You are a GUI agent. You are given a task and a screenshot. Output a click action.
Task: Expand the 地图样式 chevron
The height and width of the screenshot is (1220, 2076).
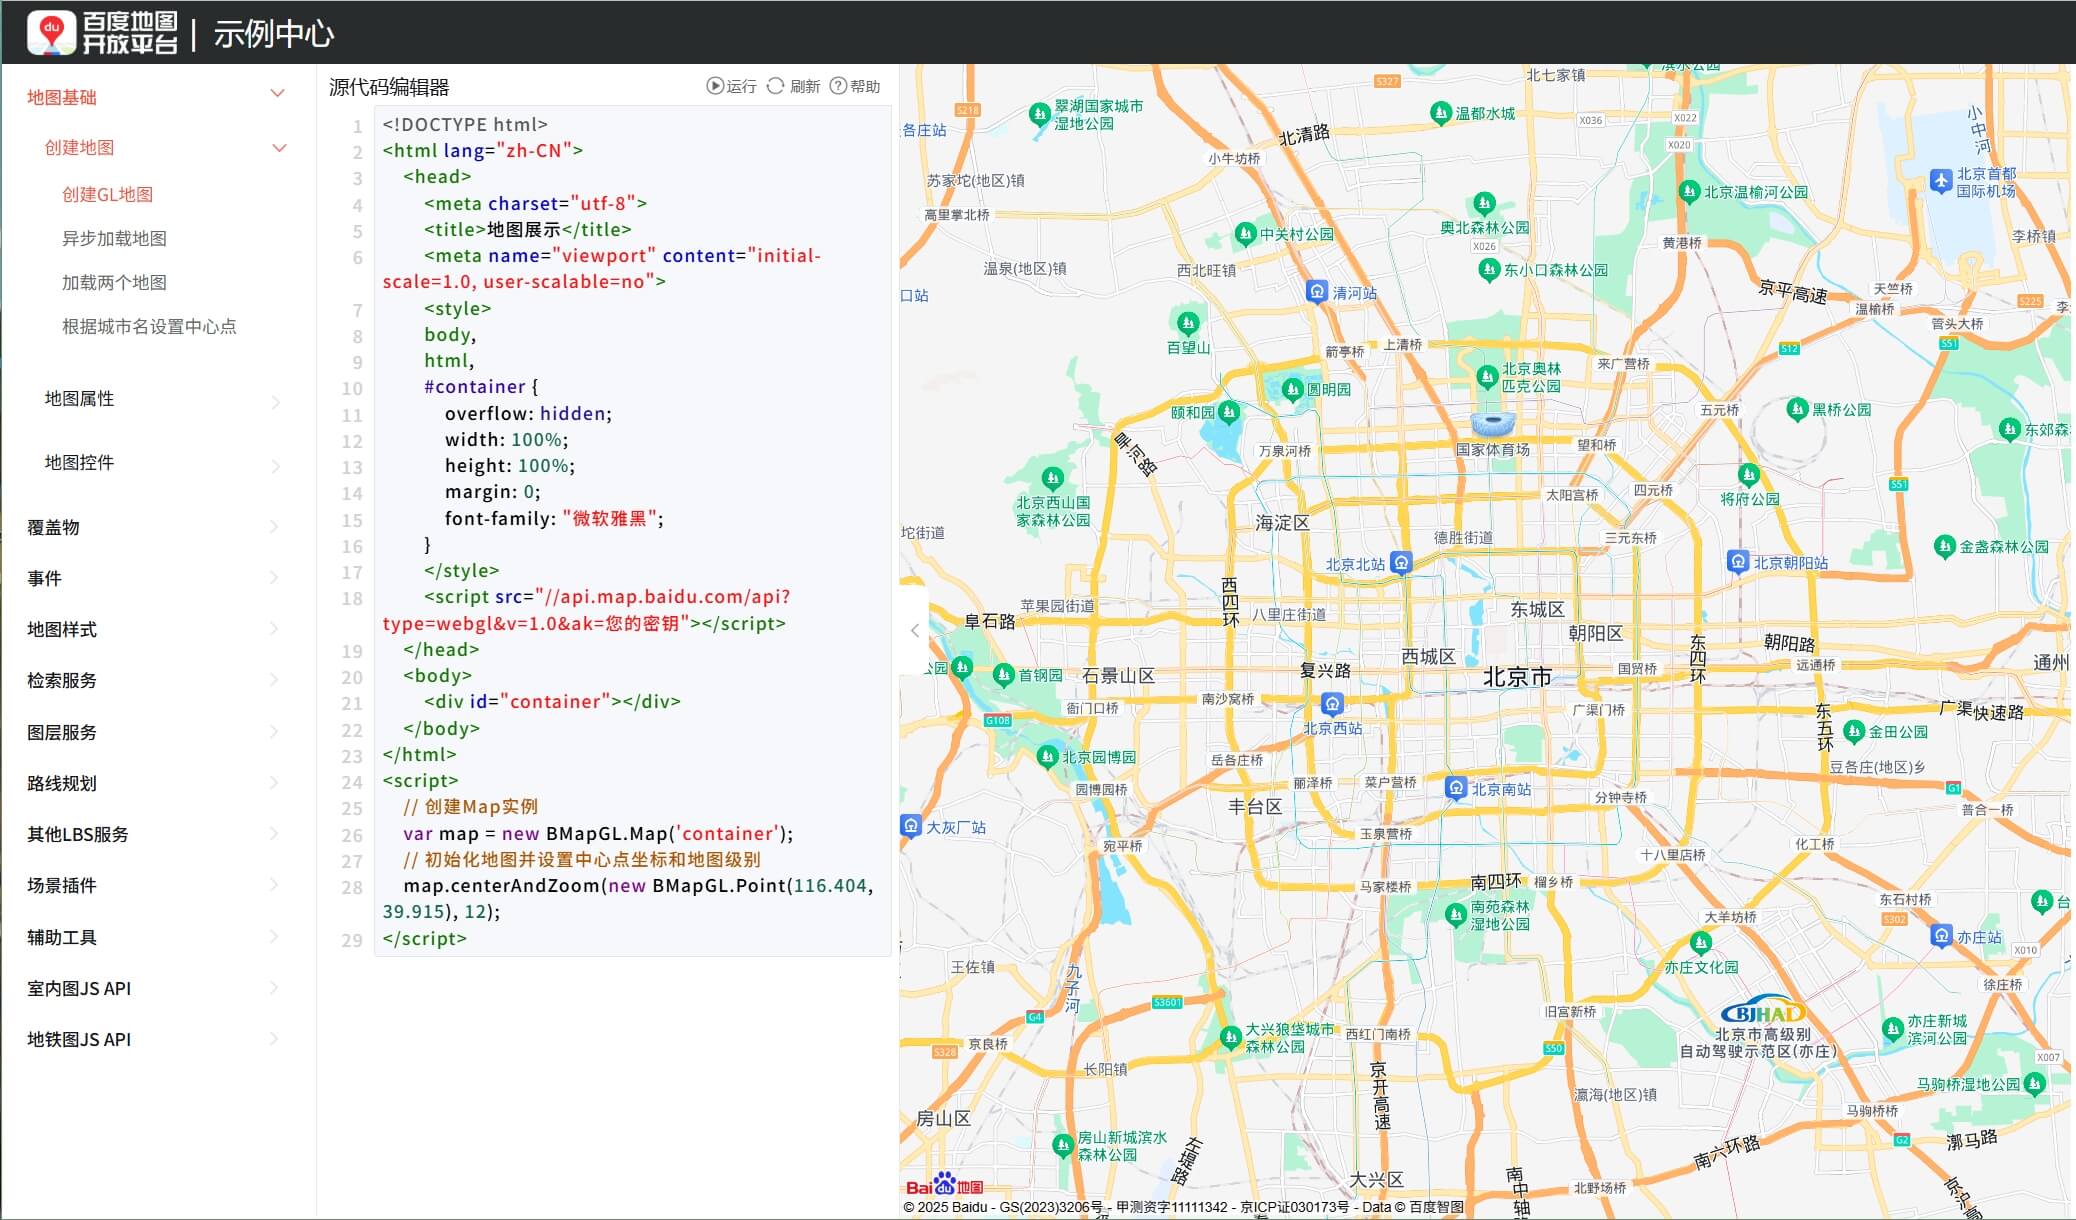[x=275, y=628]
